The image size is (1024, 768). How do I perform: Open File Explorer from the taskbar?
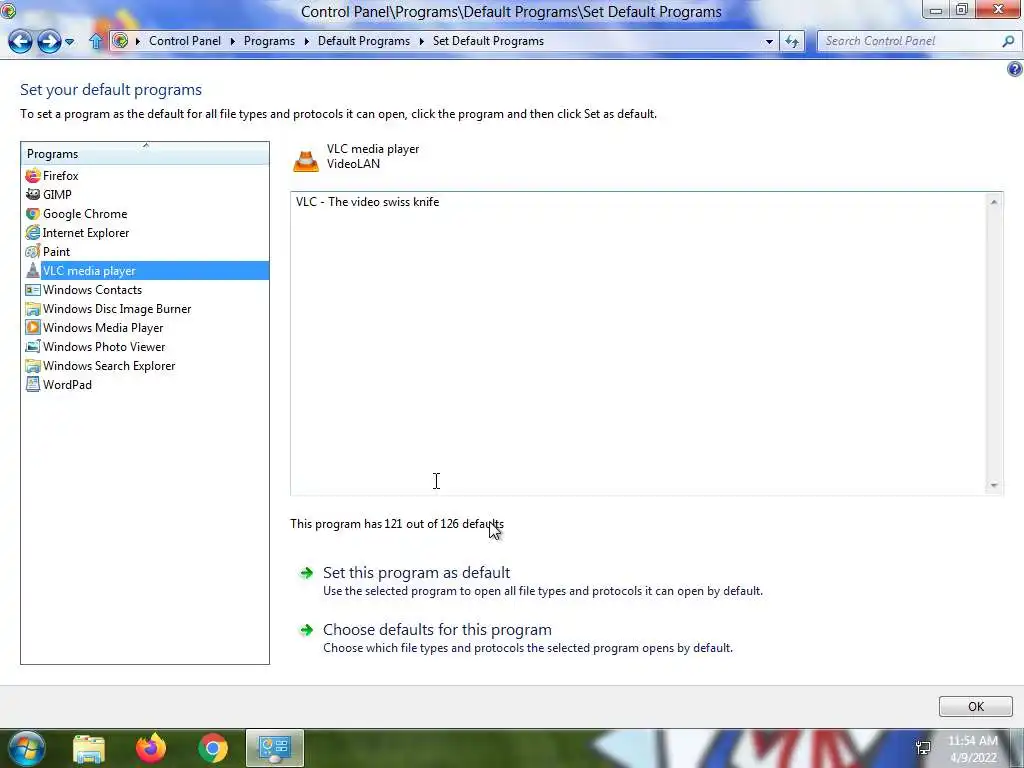tap(89, 748)
